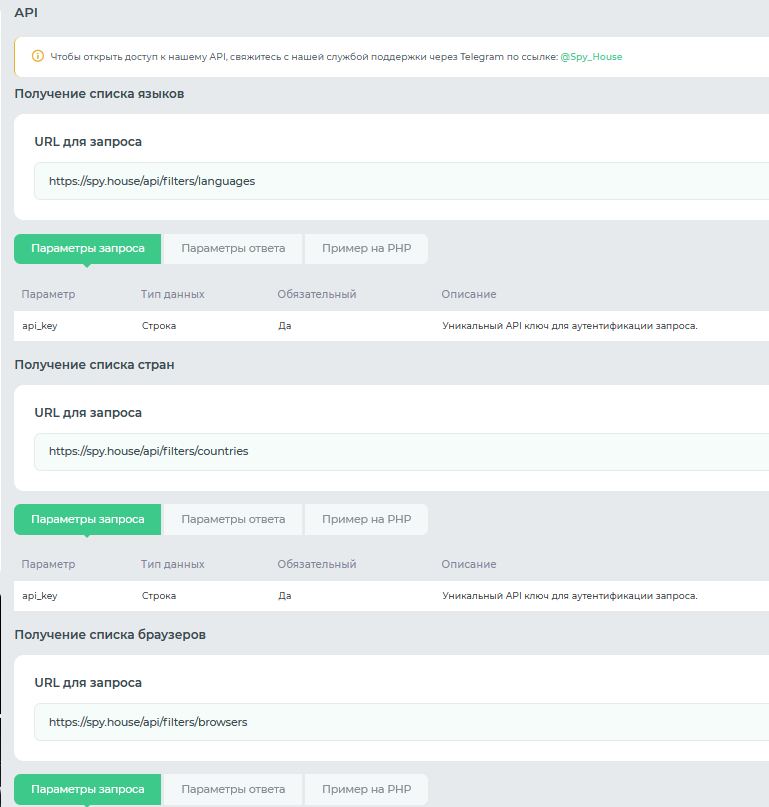Open 'Пример на PHP' tab under browsers section
The height and width of the screenshot is (807, 769).
click(366, 789)
